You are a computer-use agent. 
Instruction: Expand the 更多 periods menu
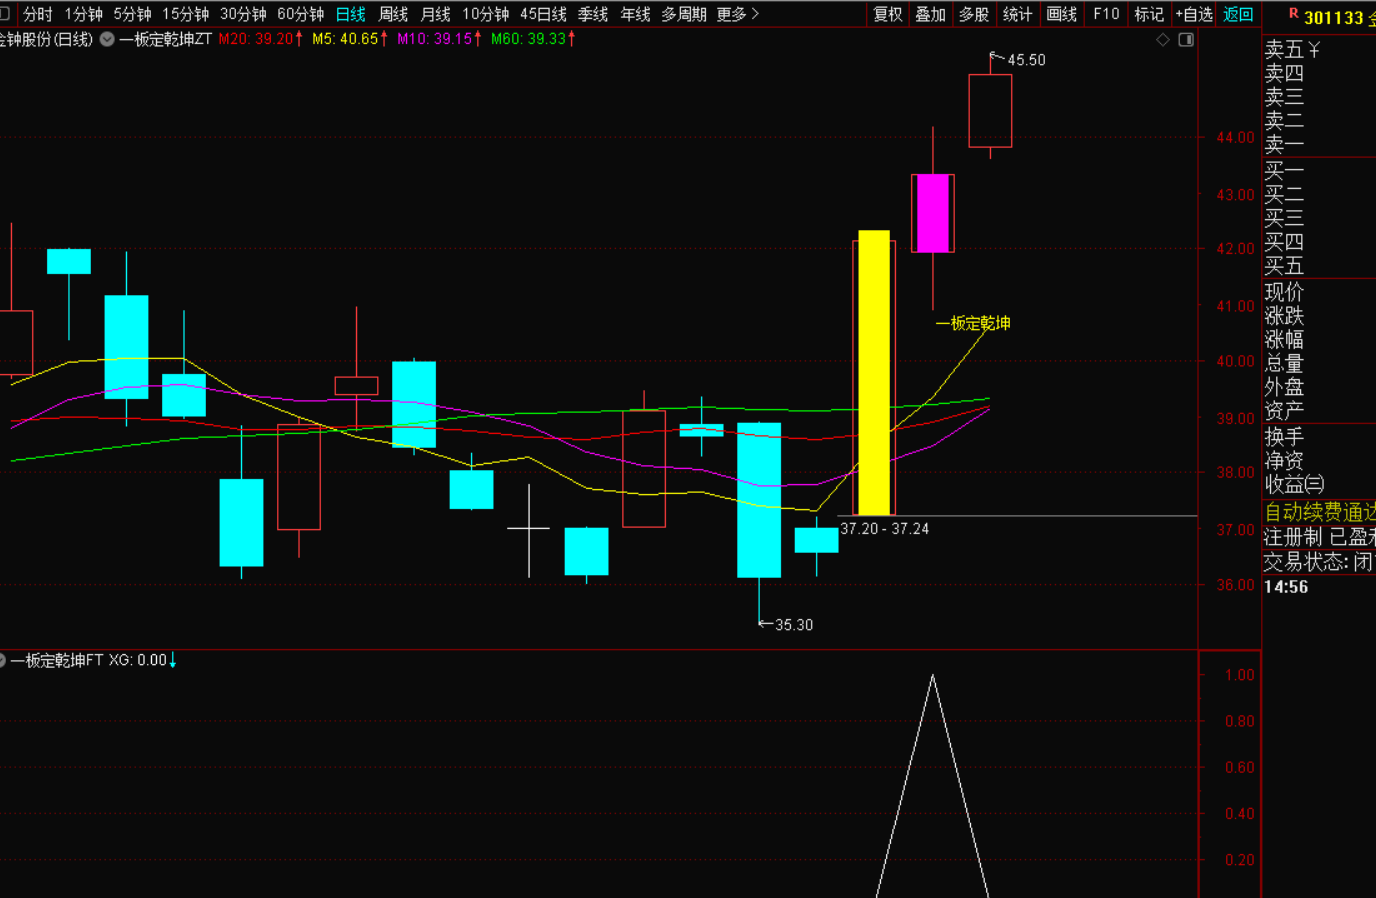pos(737,14)
